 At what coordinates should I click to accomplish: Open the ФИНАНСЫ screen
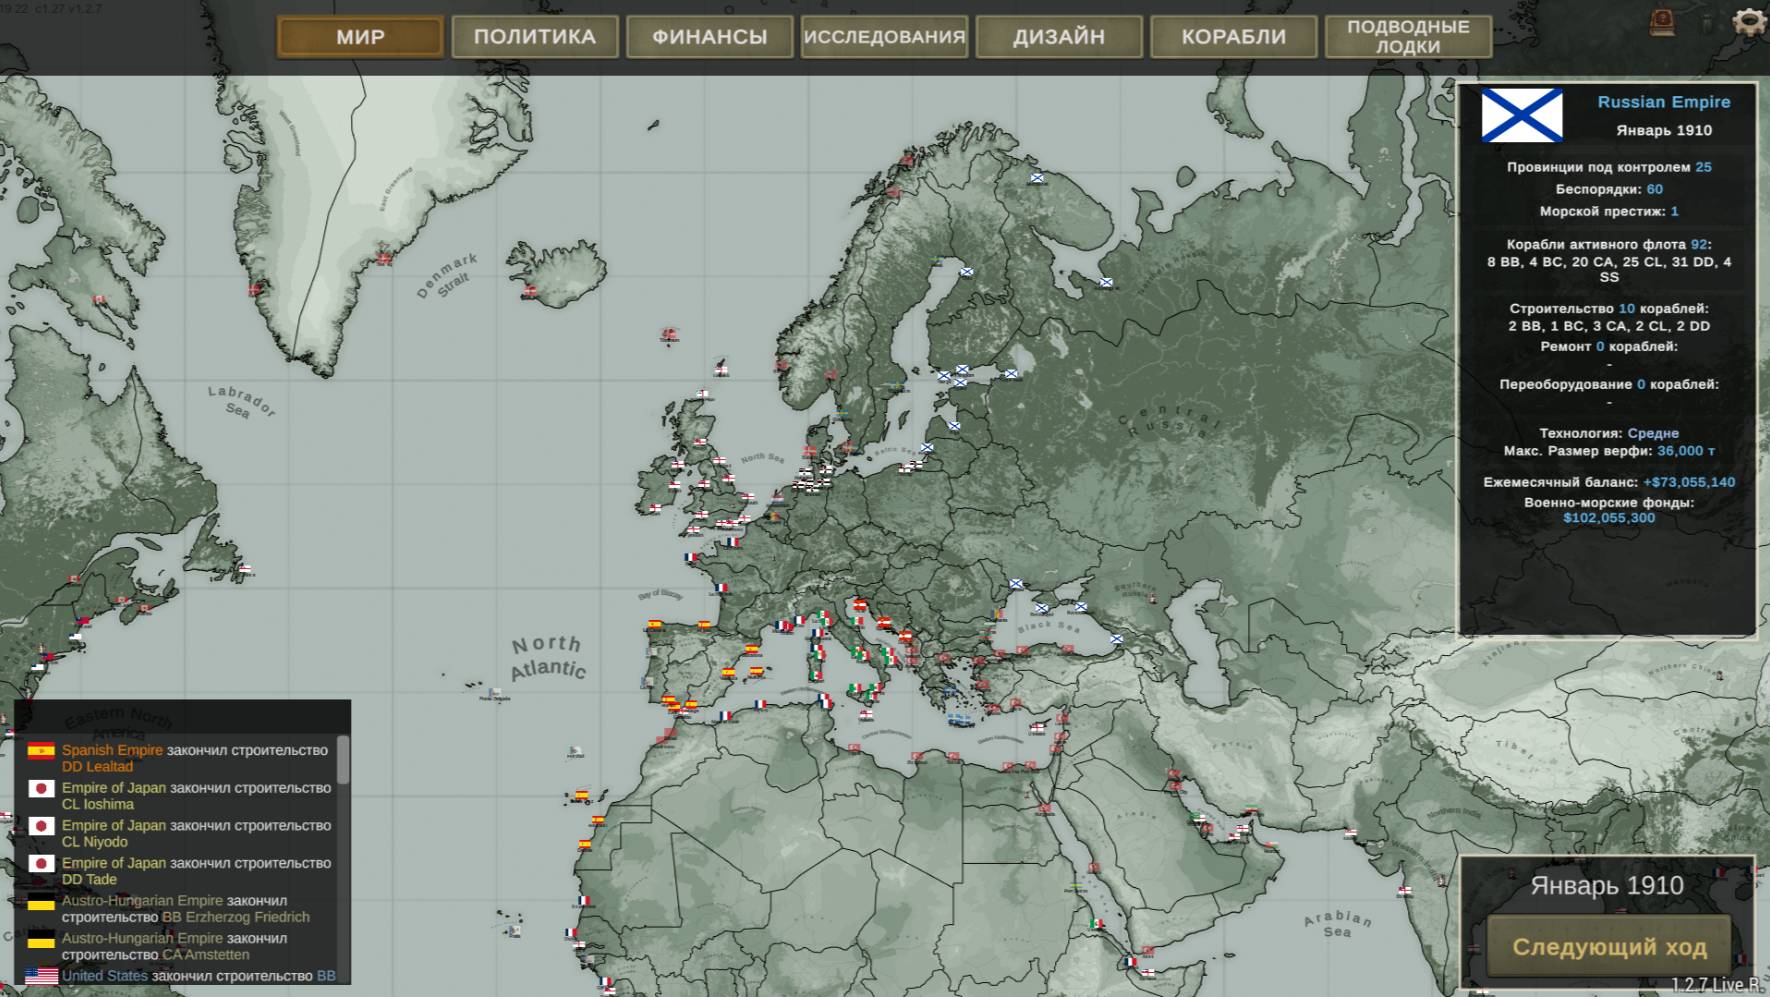[709, 37]
